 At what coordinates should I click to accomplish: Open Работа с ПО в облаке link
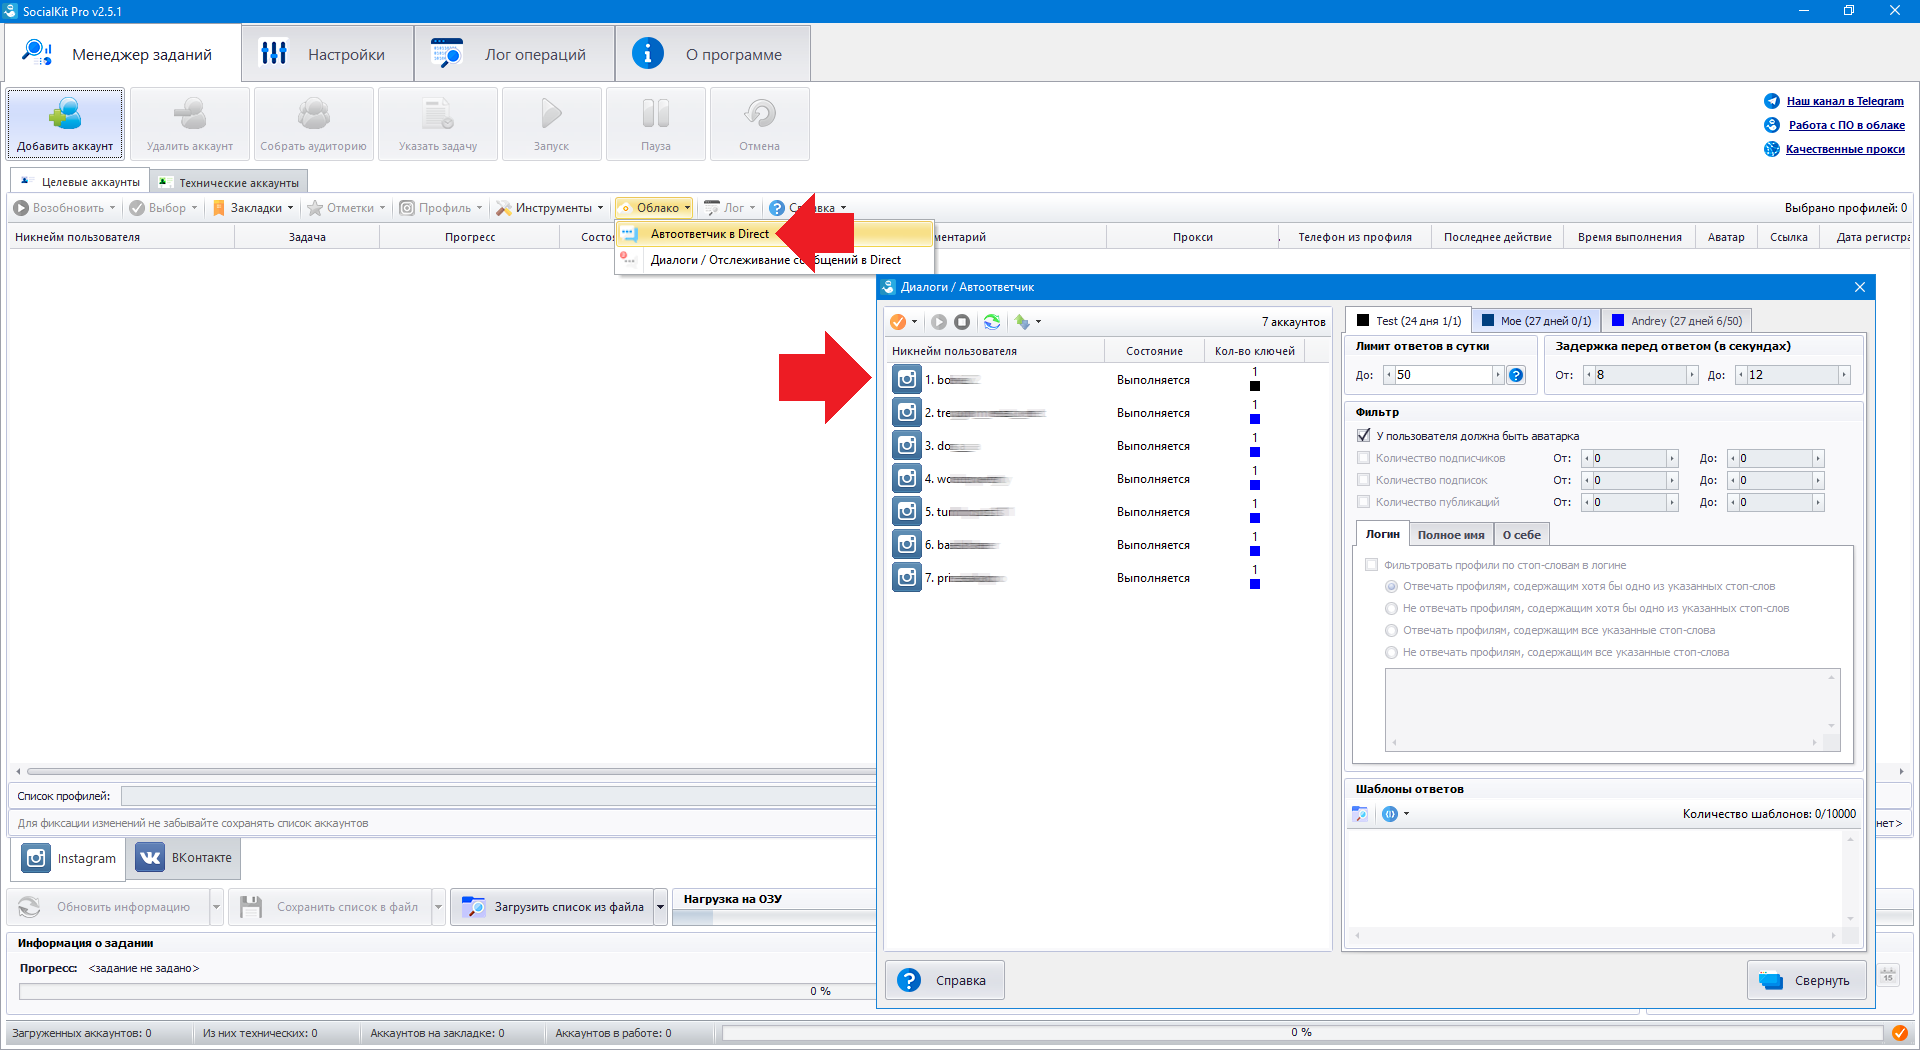(x=1846, y=125)
